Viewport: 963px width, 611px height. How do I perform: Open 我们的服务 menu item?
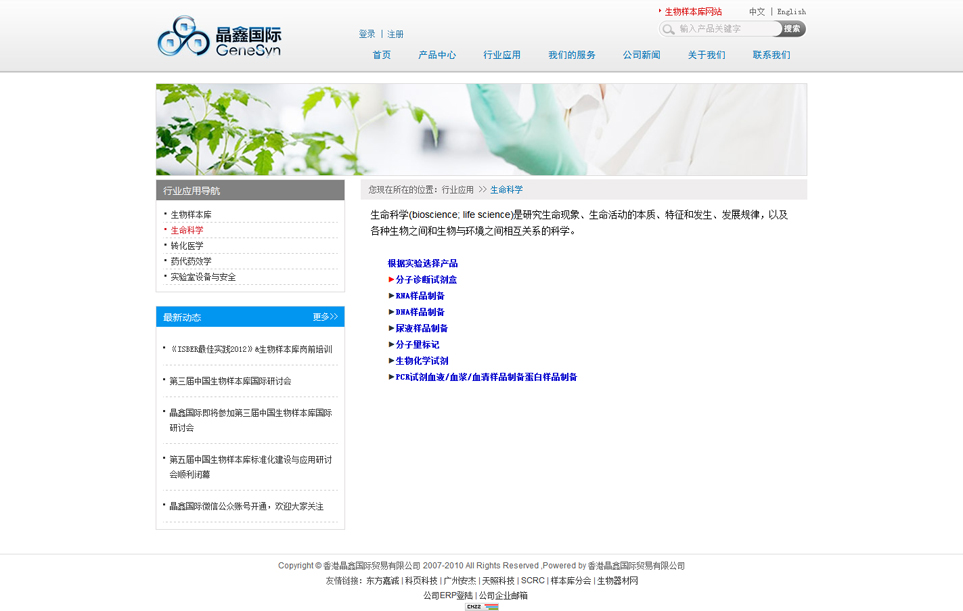click(572, 55)
